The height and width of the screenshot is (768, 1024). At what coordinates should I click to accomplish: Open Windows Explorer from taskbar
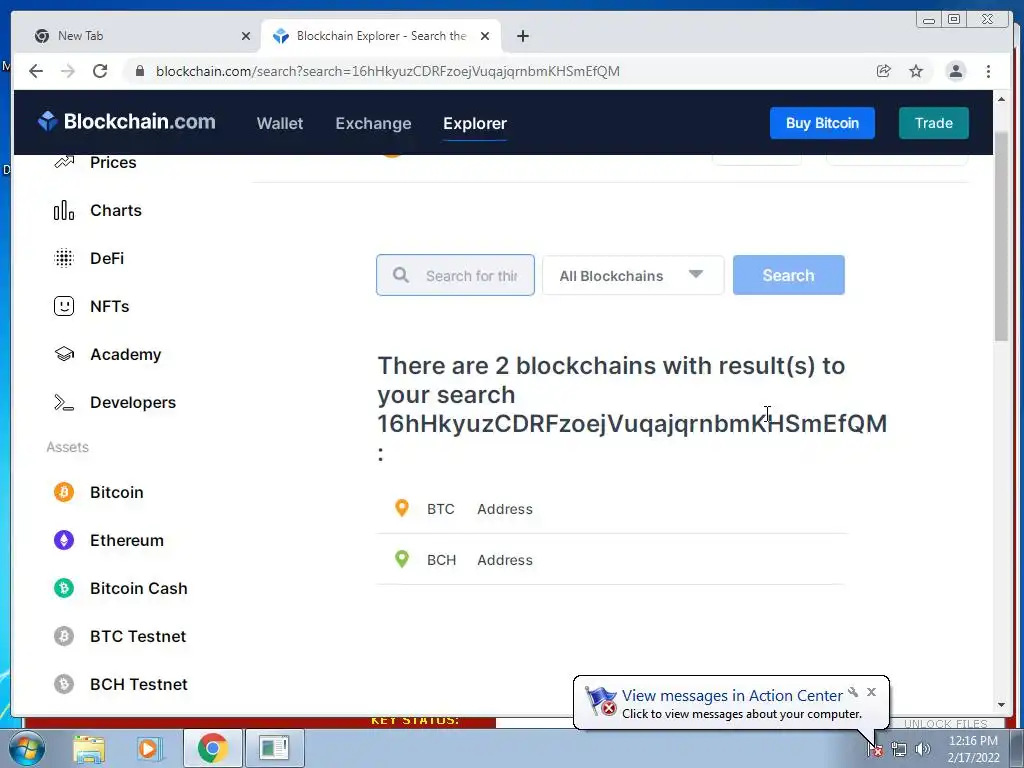89,748
